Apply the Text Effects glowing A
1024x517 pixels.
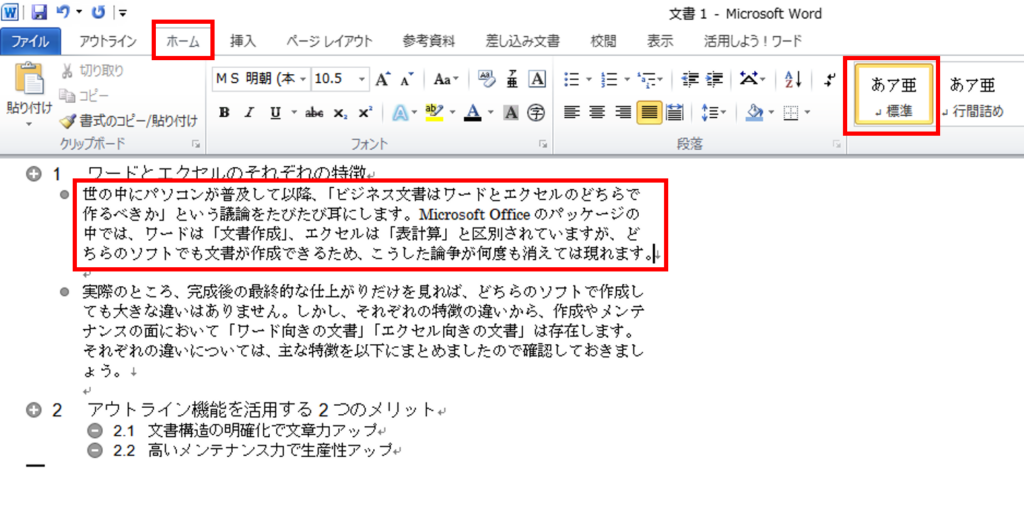400,112
